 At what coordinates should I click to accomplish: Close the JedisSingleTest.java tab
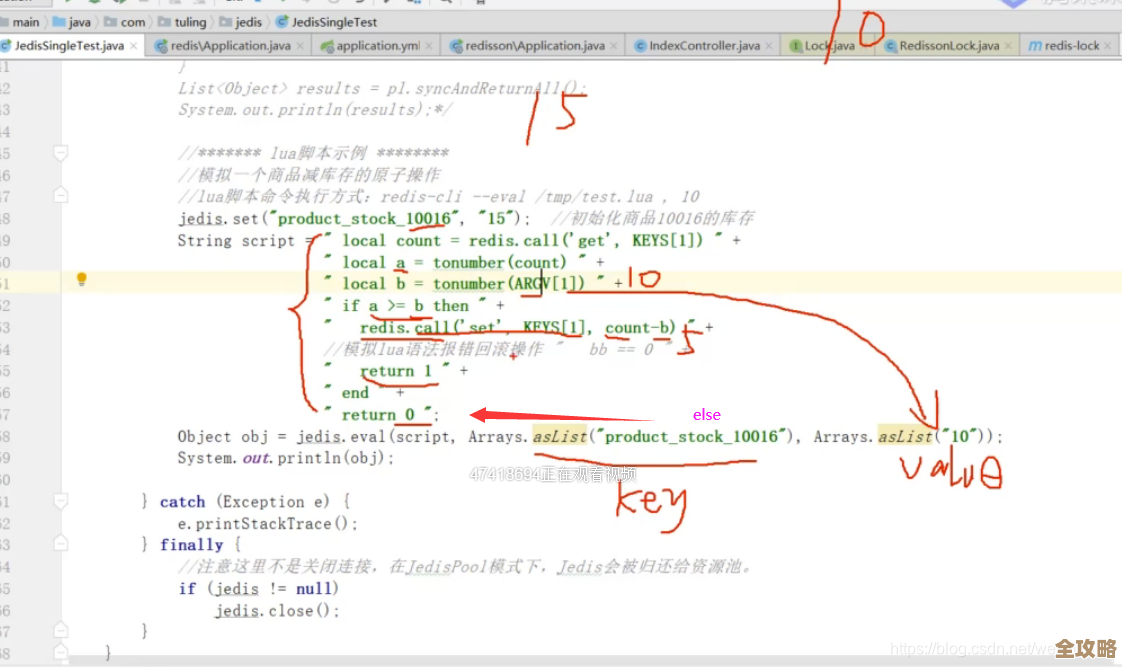click(x=134, y=46)
